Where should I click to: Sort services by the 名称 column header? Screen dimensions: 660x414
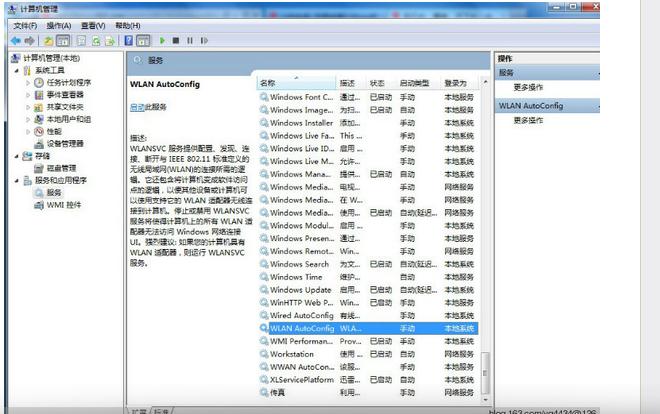[x=296, y=83]
